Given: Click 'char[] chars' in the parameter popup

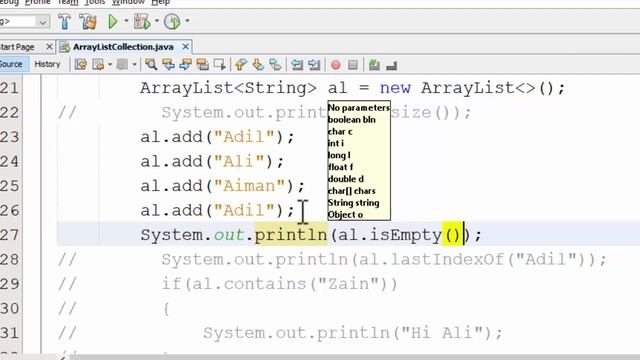Looking at the screenshot, I should click(x=351, y=191).
